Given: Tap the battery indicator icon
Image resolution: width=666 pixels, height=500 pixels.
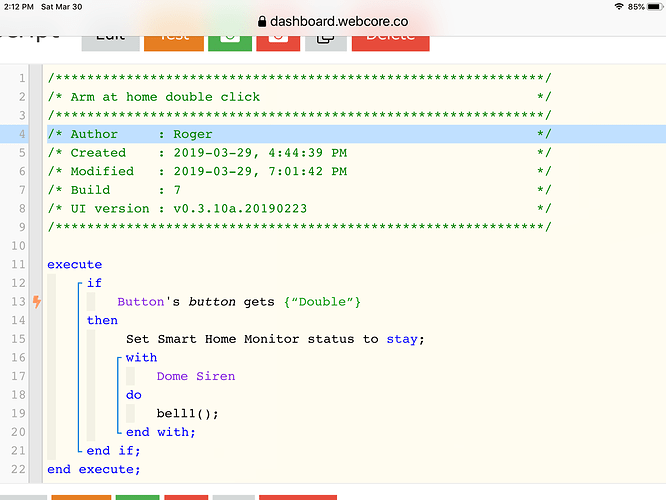Looking at the screenshot, I should [x=655, y=6].
